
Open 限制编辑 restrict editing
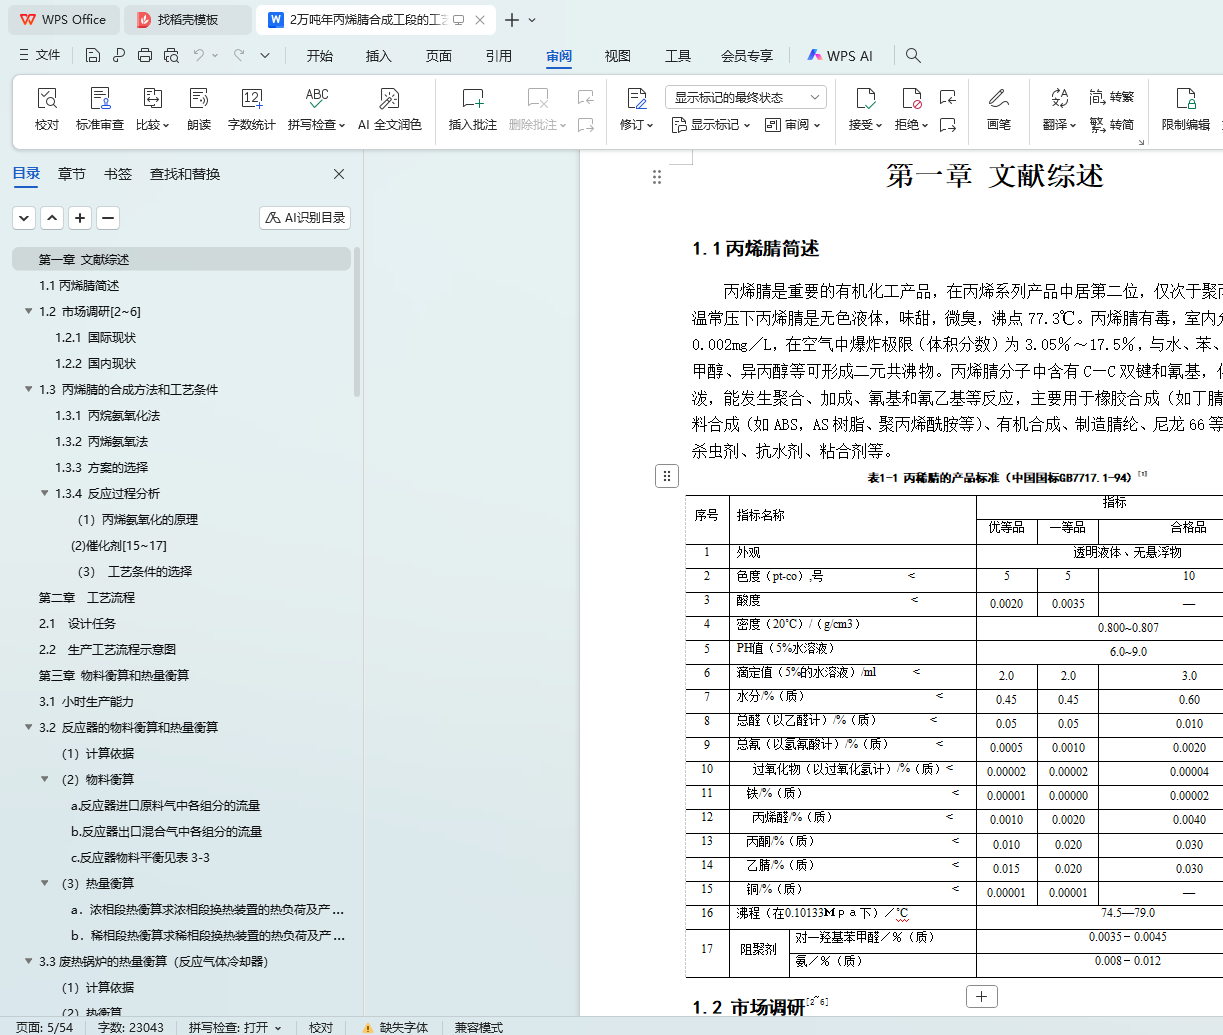pos(1186,109)
